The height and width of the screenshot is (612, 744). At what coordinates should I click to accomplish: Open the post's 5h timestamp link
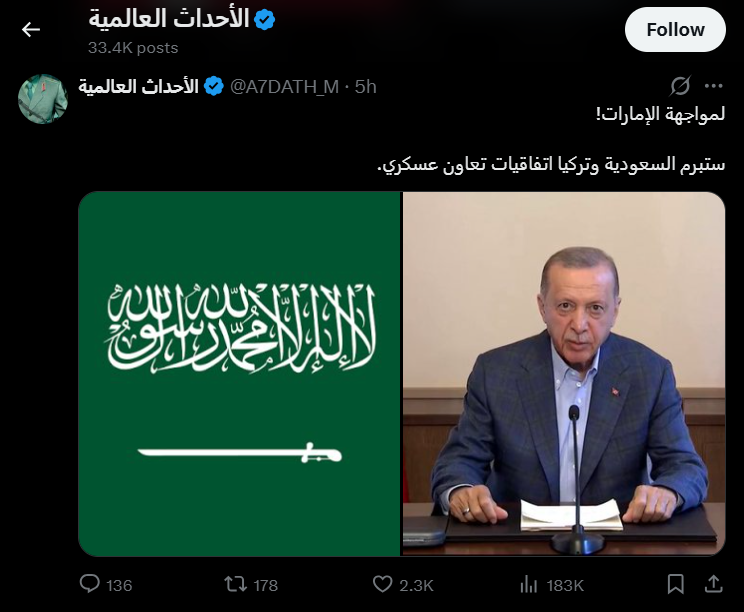[x=366, y=87]
